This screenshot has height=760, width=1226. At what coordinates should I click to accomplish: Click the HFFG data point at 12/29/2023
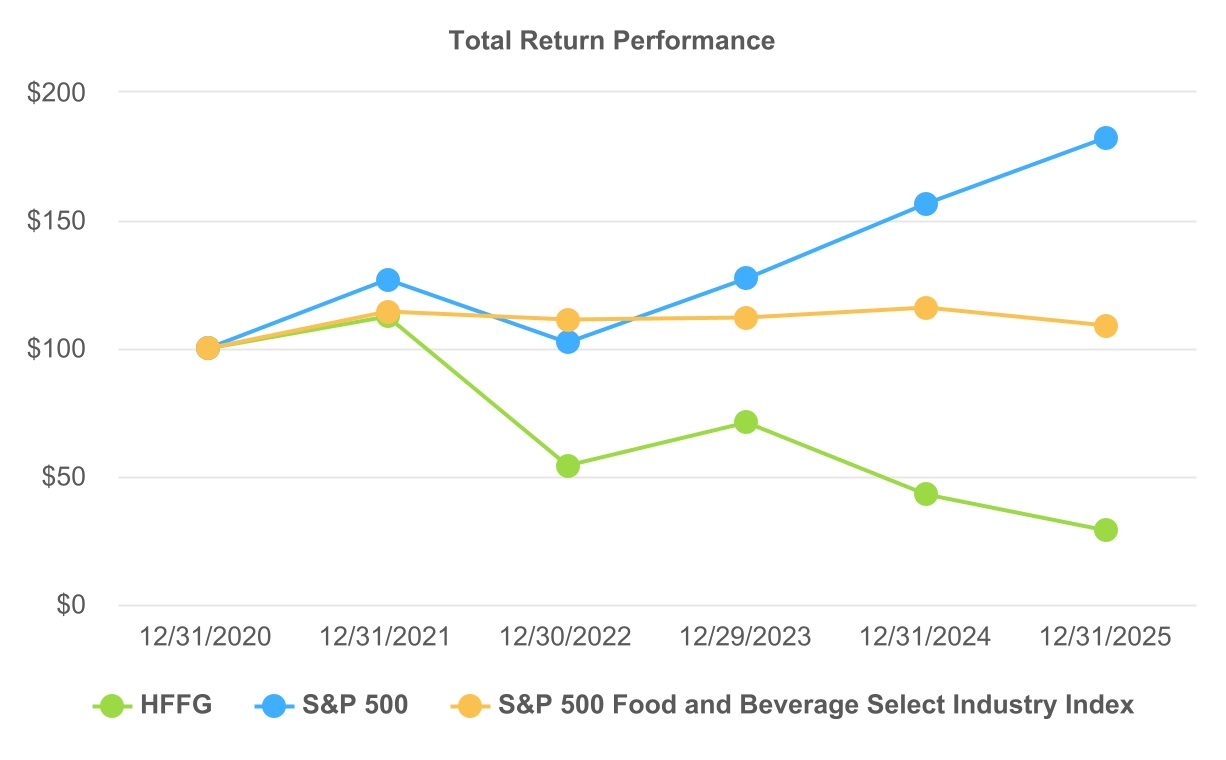(746, 422)
